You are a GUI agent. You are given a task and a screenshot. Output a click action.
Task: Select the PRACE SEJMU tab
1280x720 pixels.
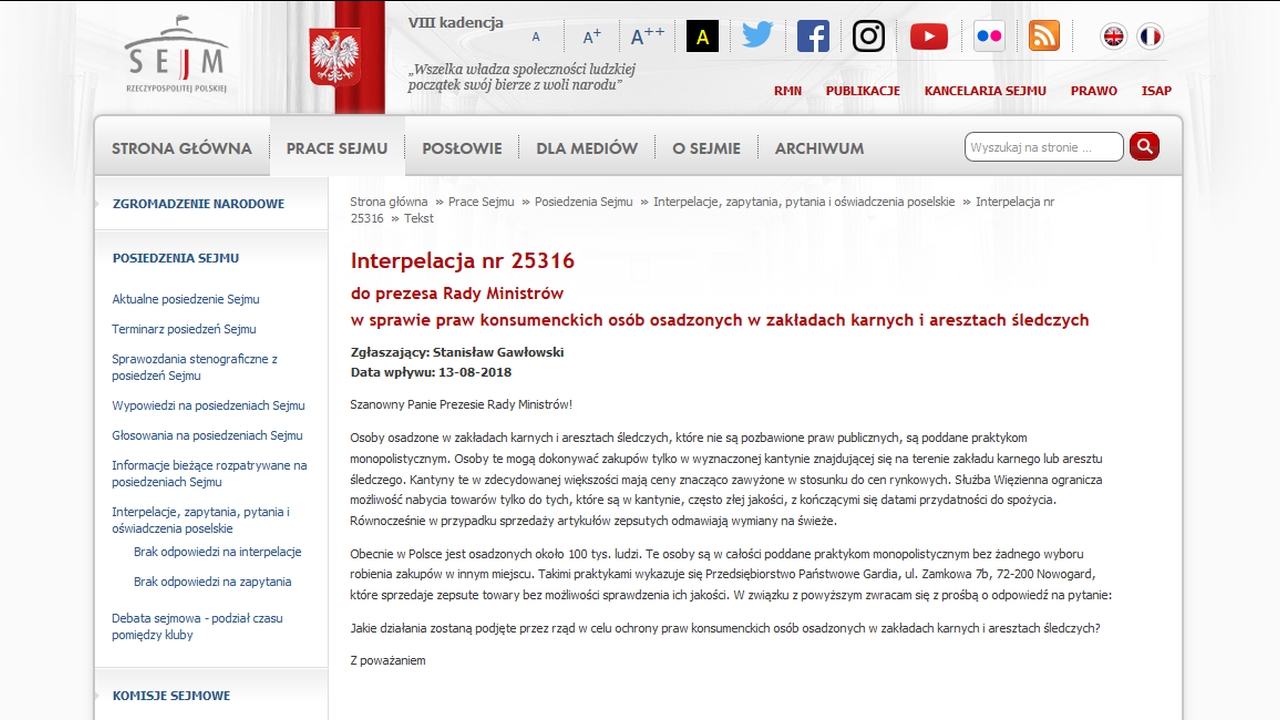(337, 148)
